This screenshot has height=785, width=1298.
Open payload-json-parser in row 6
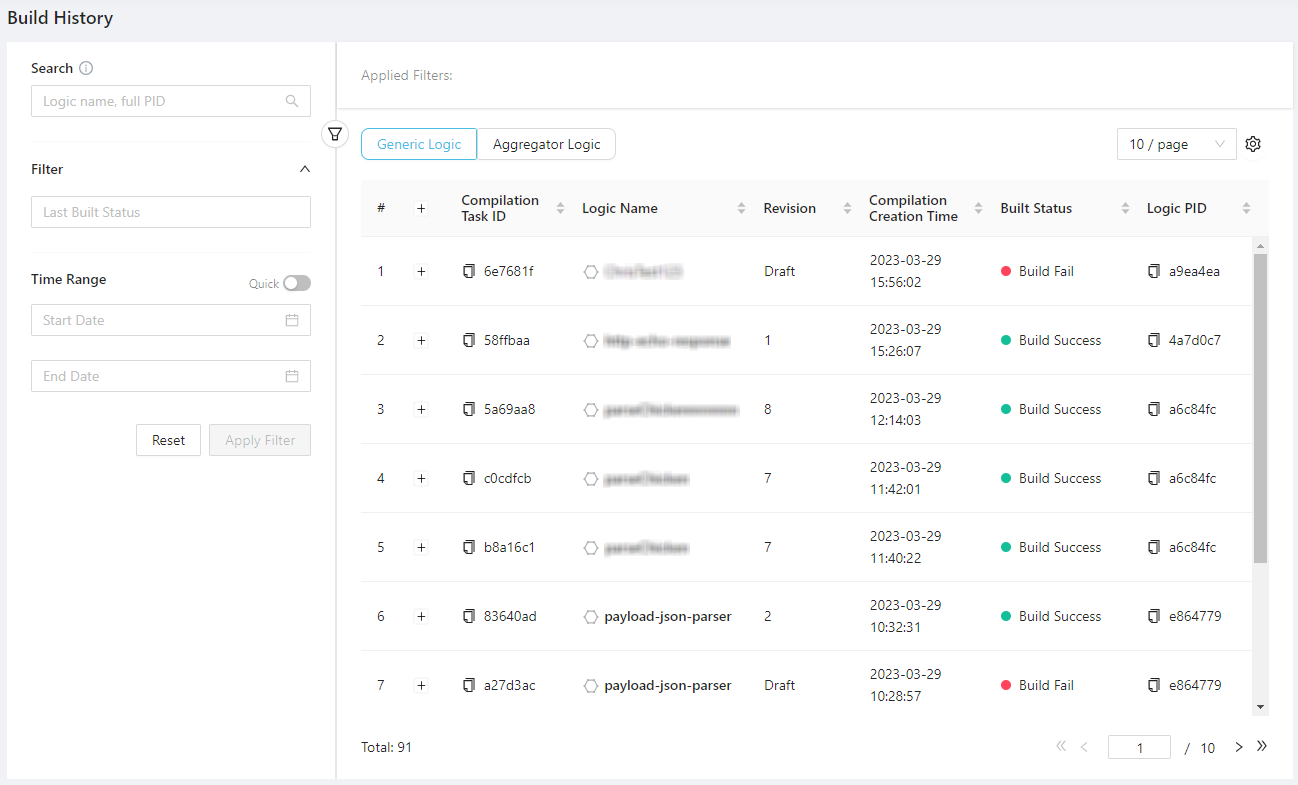coord(667,616)
